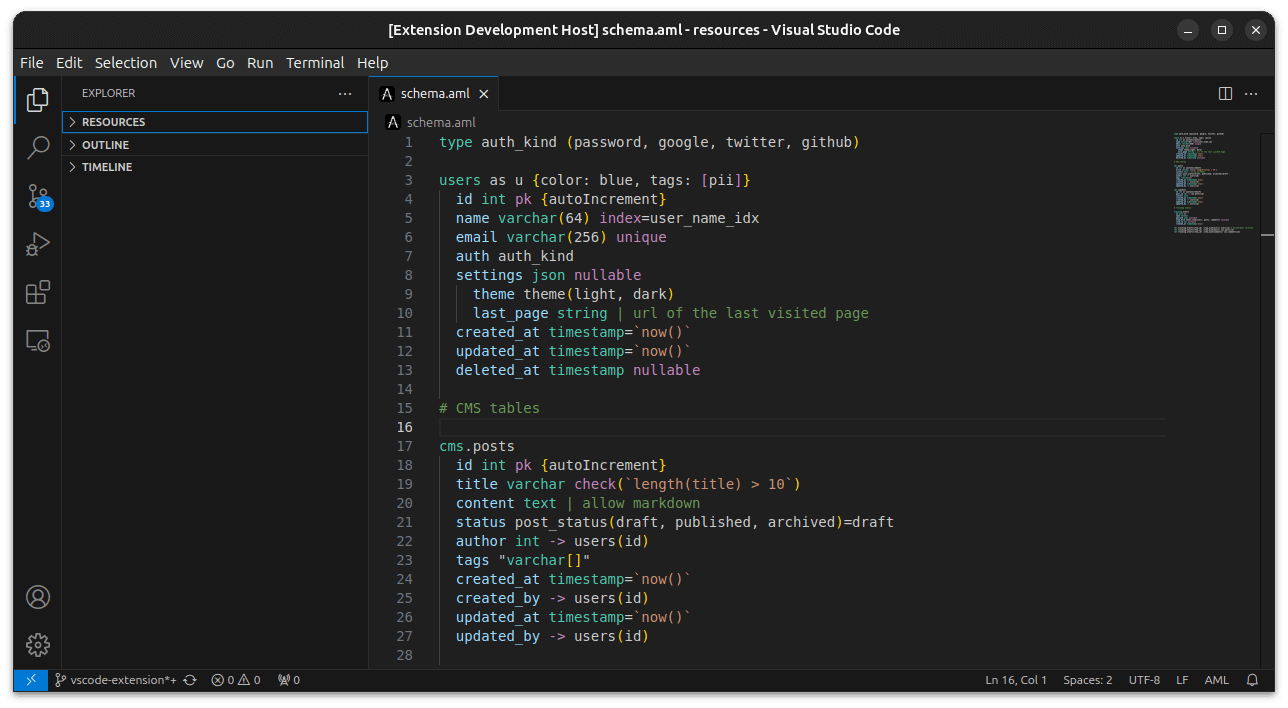Synchronize changes icon in status bar
1288x708 pixels.
(x=190, y=680)
